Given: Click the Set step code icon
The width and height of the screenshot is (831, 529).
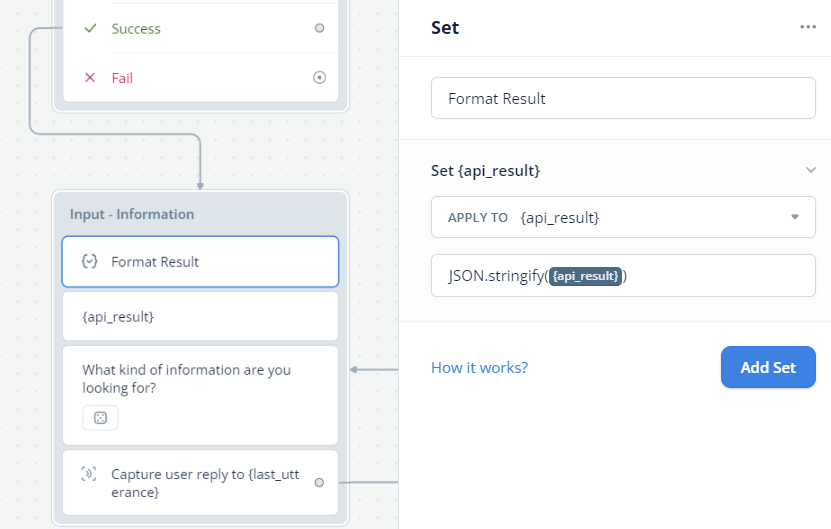Looking at the screenshot, I should pos(90,261).
